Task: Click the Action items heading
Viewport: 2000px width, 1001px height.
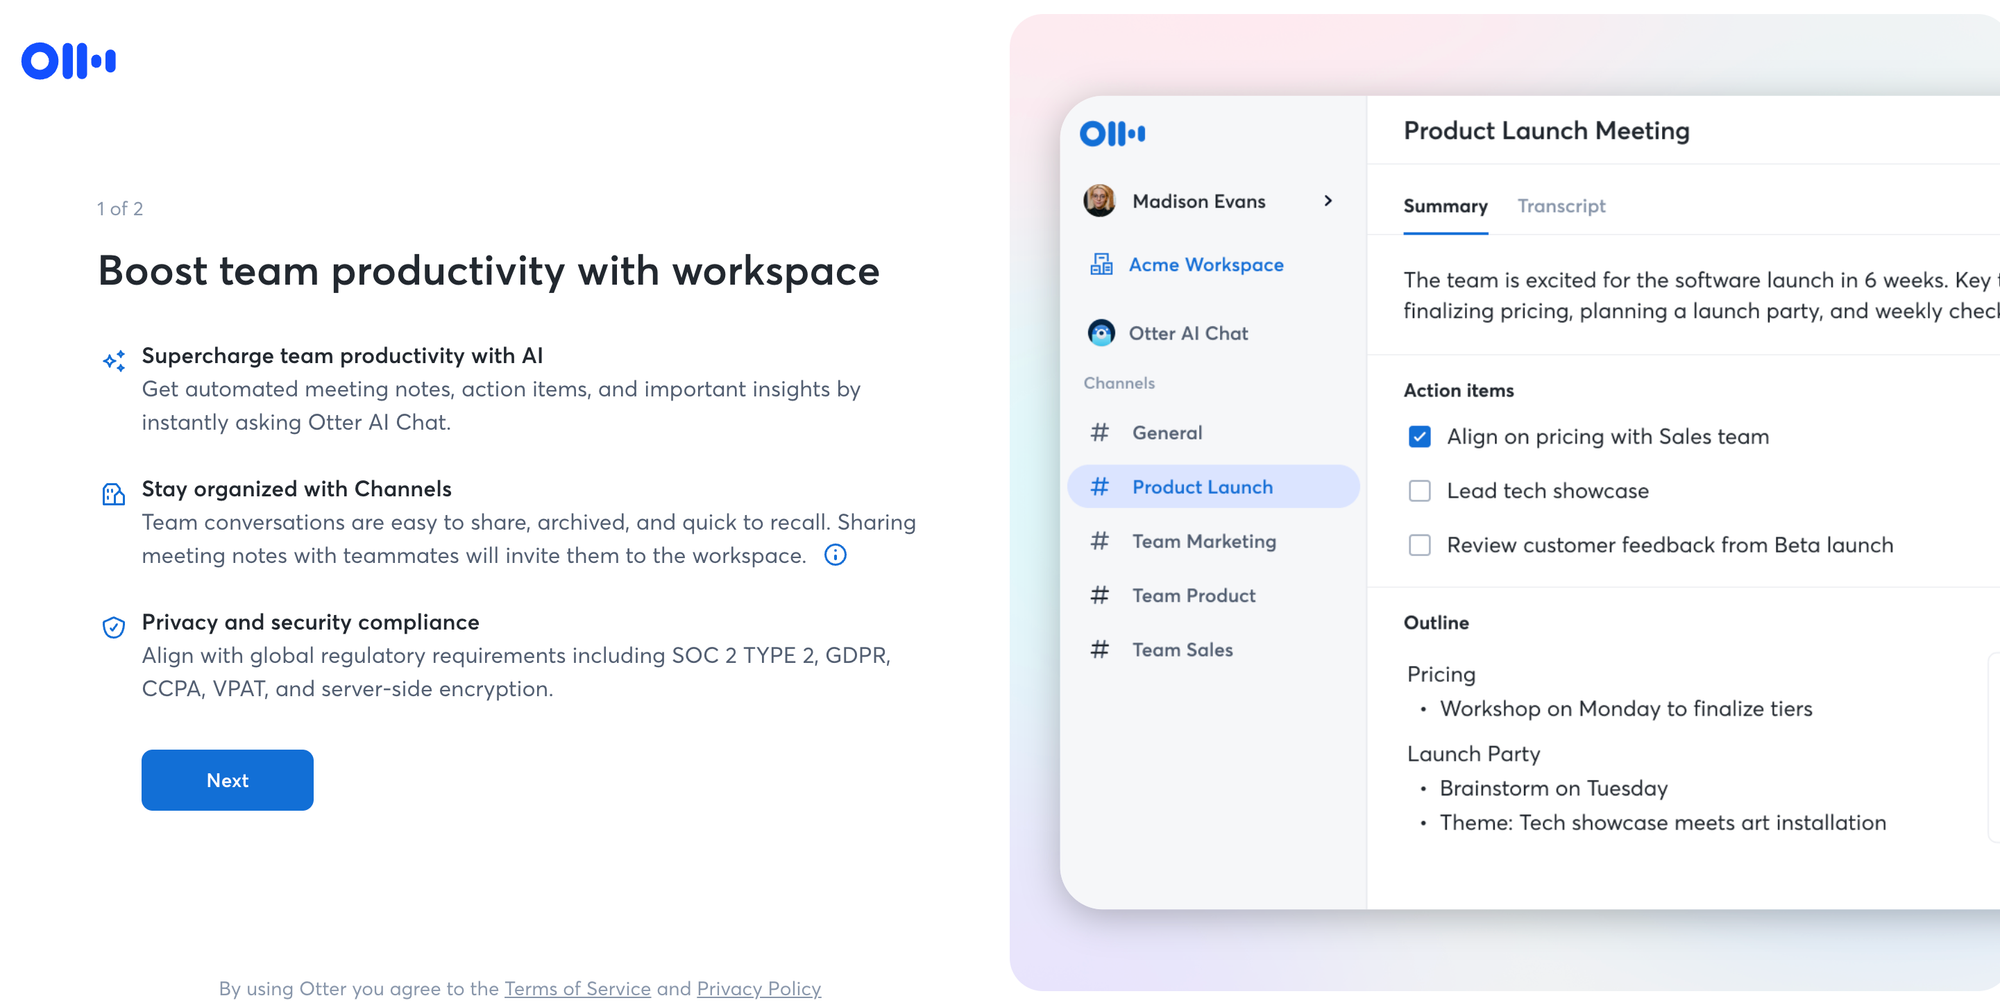Action: click(1459, 390)
